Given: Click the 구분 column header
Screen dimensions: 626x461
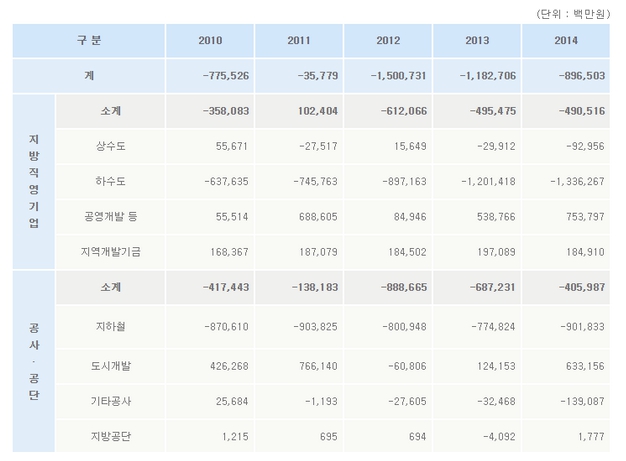Looking at the screenshot, I should pyautogui.click(x=88, y=40).
